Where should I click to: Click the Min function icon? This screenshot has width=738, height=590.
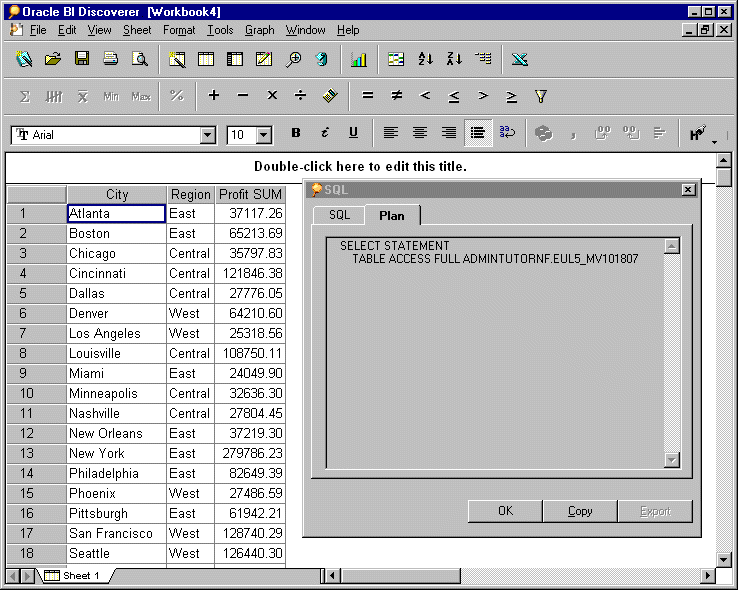click(111, 96)
